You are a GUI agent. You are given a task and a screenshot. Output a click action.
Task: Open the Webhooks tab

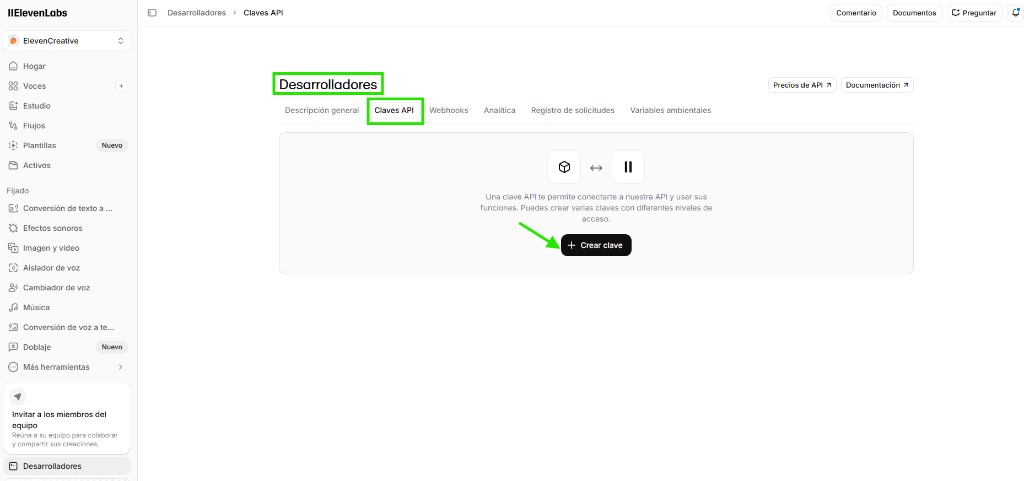[449, 110]
